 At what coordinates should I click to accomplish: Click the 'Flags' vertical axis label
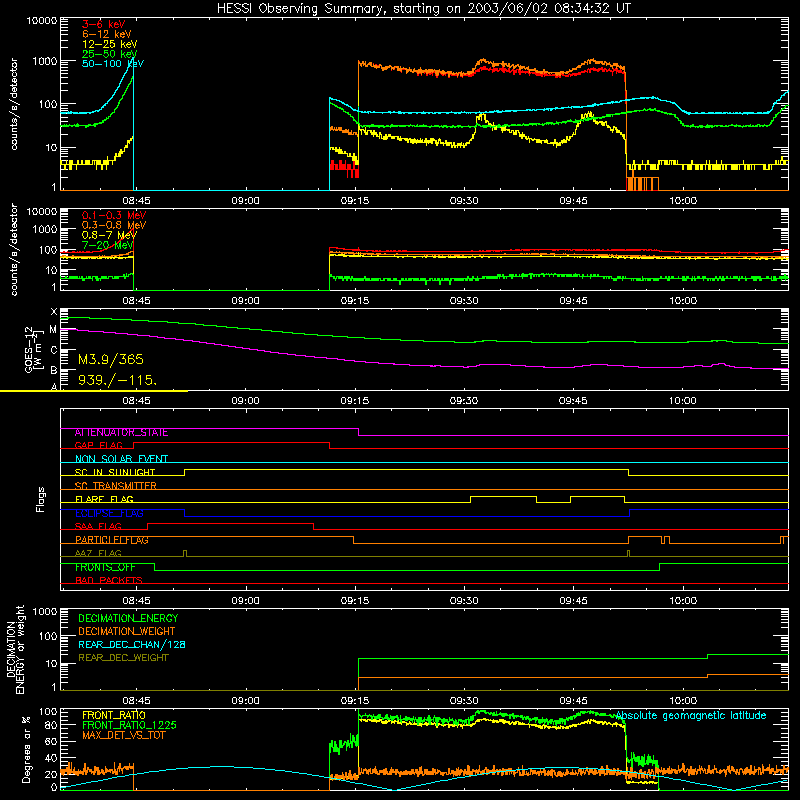click(41, 499)
